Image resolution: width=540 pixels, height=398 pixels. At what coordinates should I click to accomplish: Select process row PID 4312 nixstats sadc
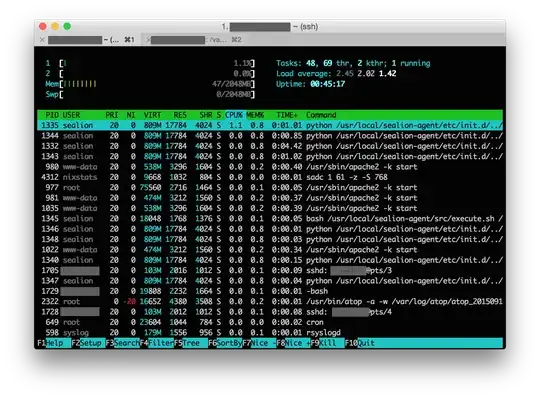[x=270, y=177]
